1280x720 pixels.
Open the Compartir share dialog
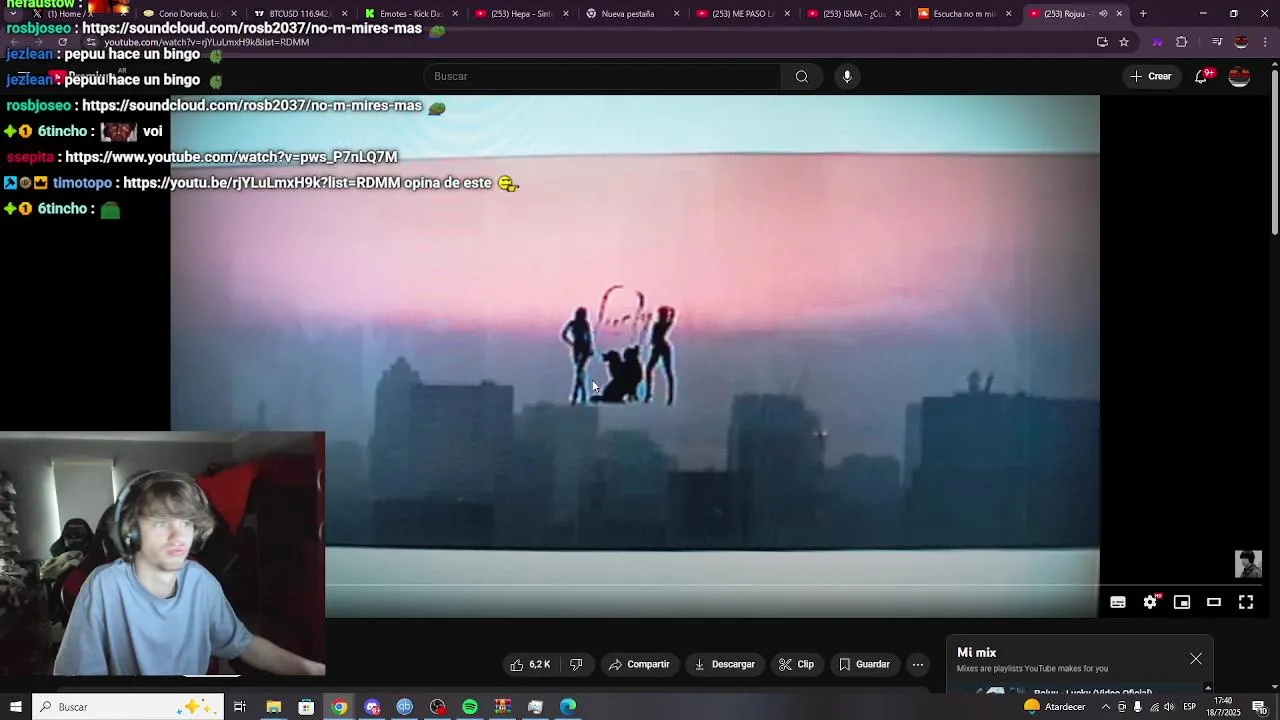(639, 664)
